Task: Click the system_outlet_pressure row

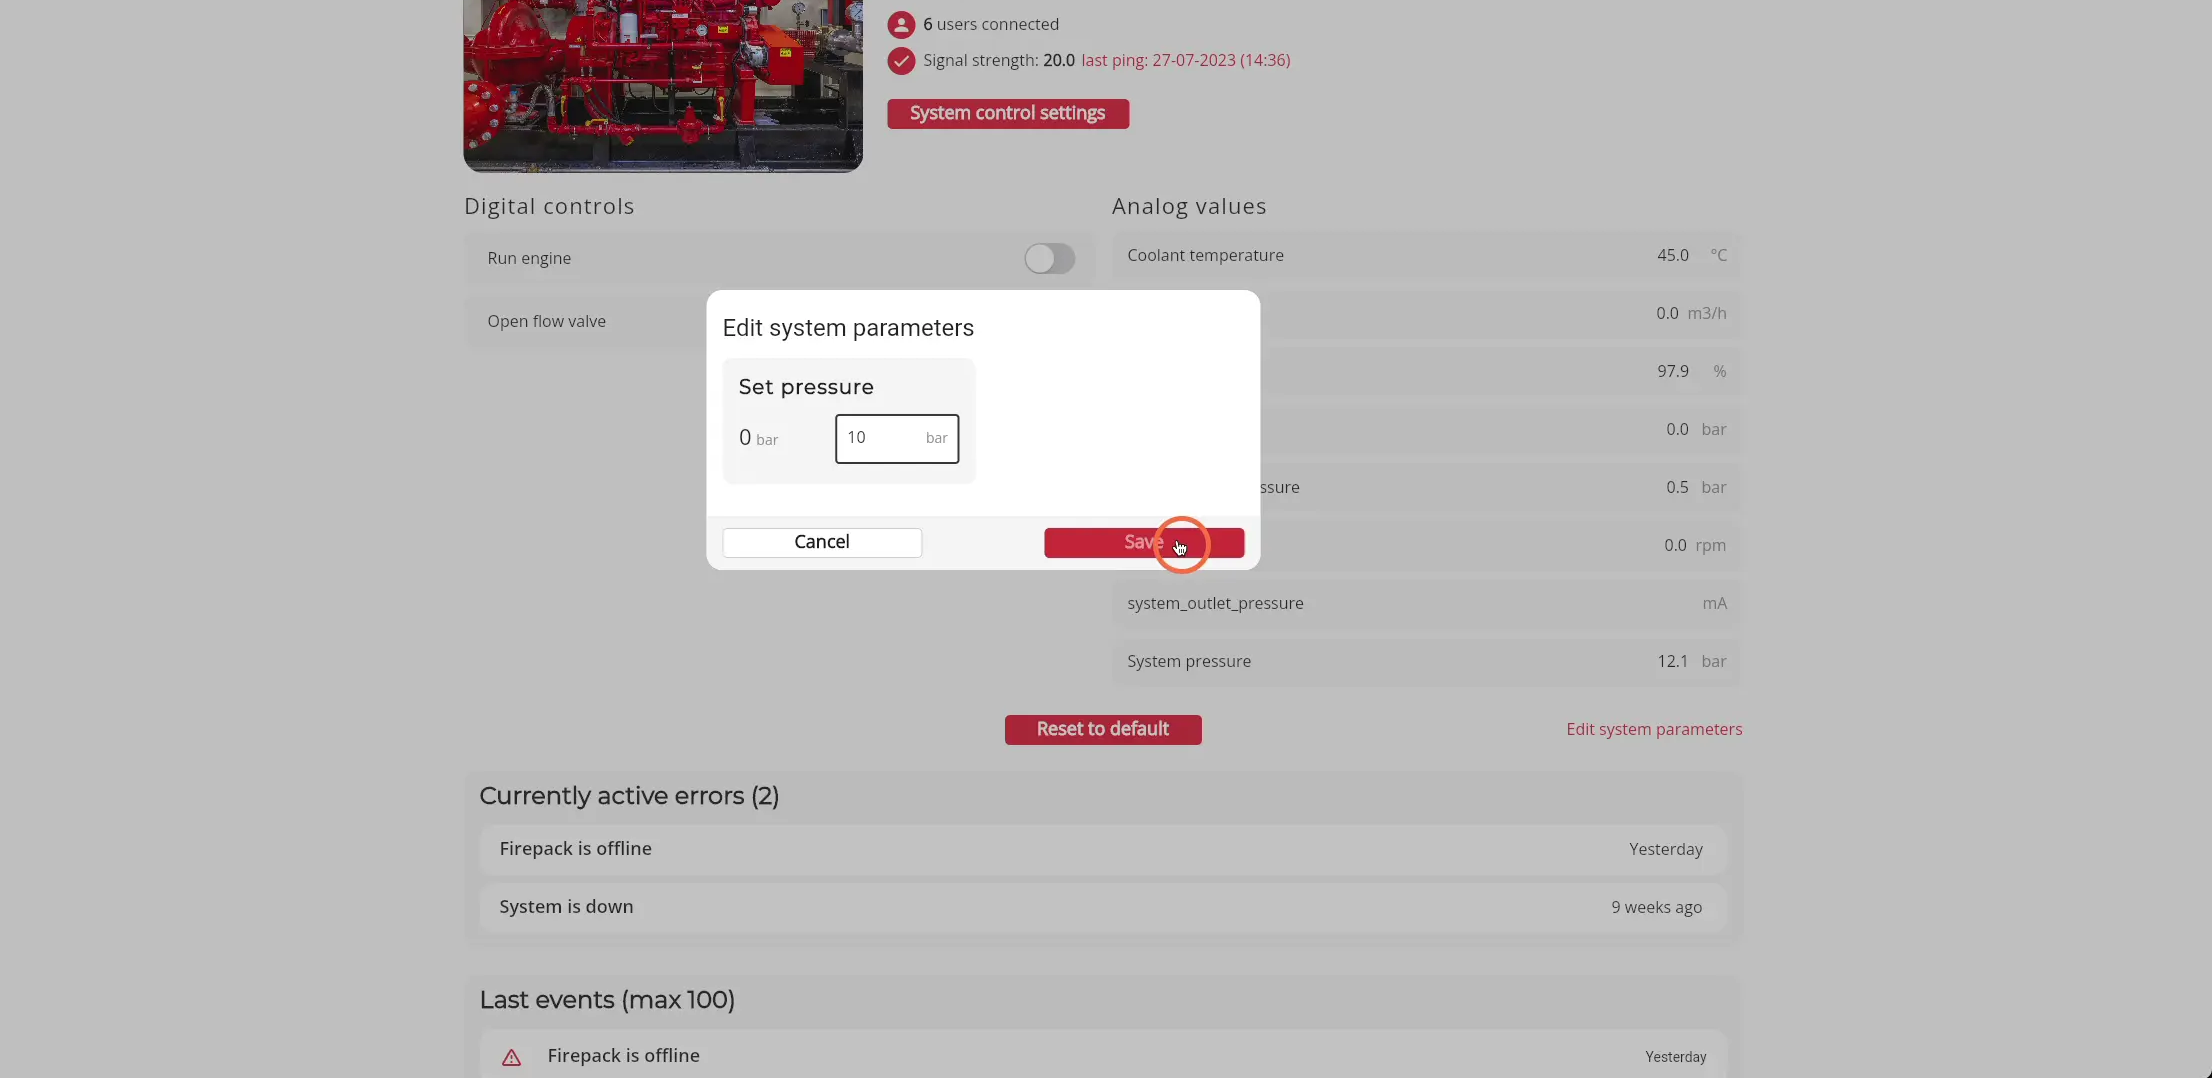Action: (1427, 603)
